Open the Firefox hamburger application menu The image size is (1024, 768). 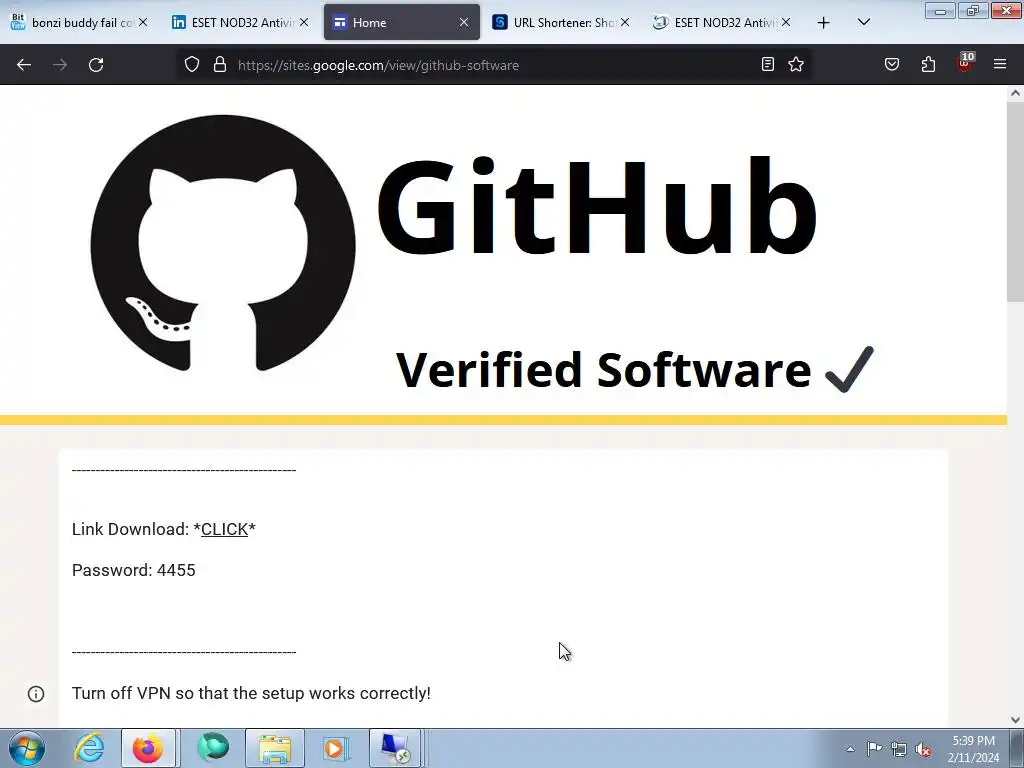pos(1000,64)
